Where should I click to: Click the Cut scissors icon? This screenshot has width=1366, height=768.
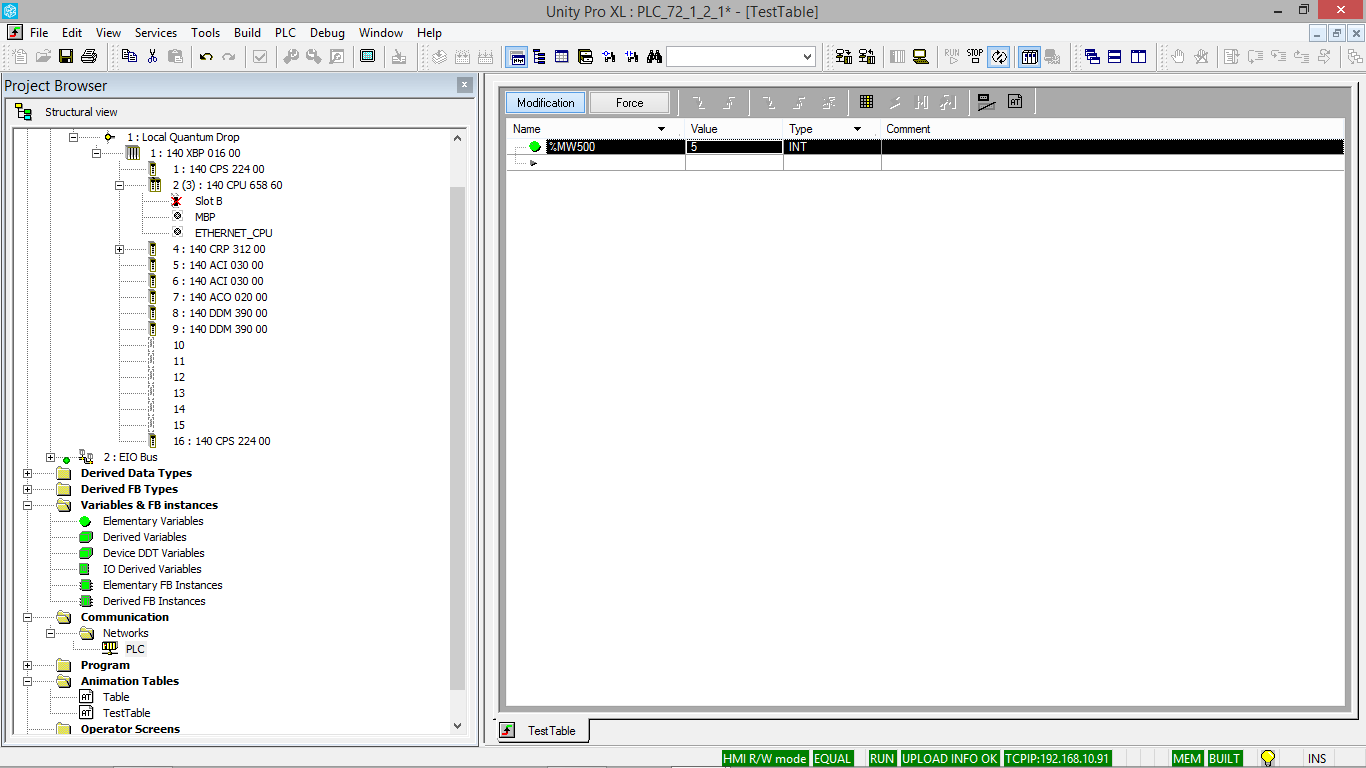[152, 56]
